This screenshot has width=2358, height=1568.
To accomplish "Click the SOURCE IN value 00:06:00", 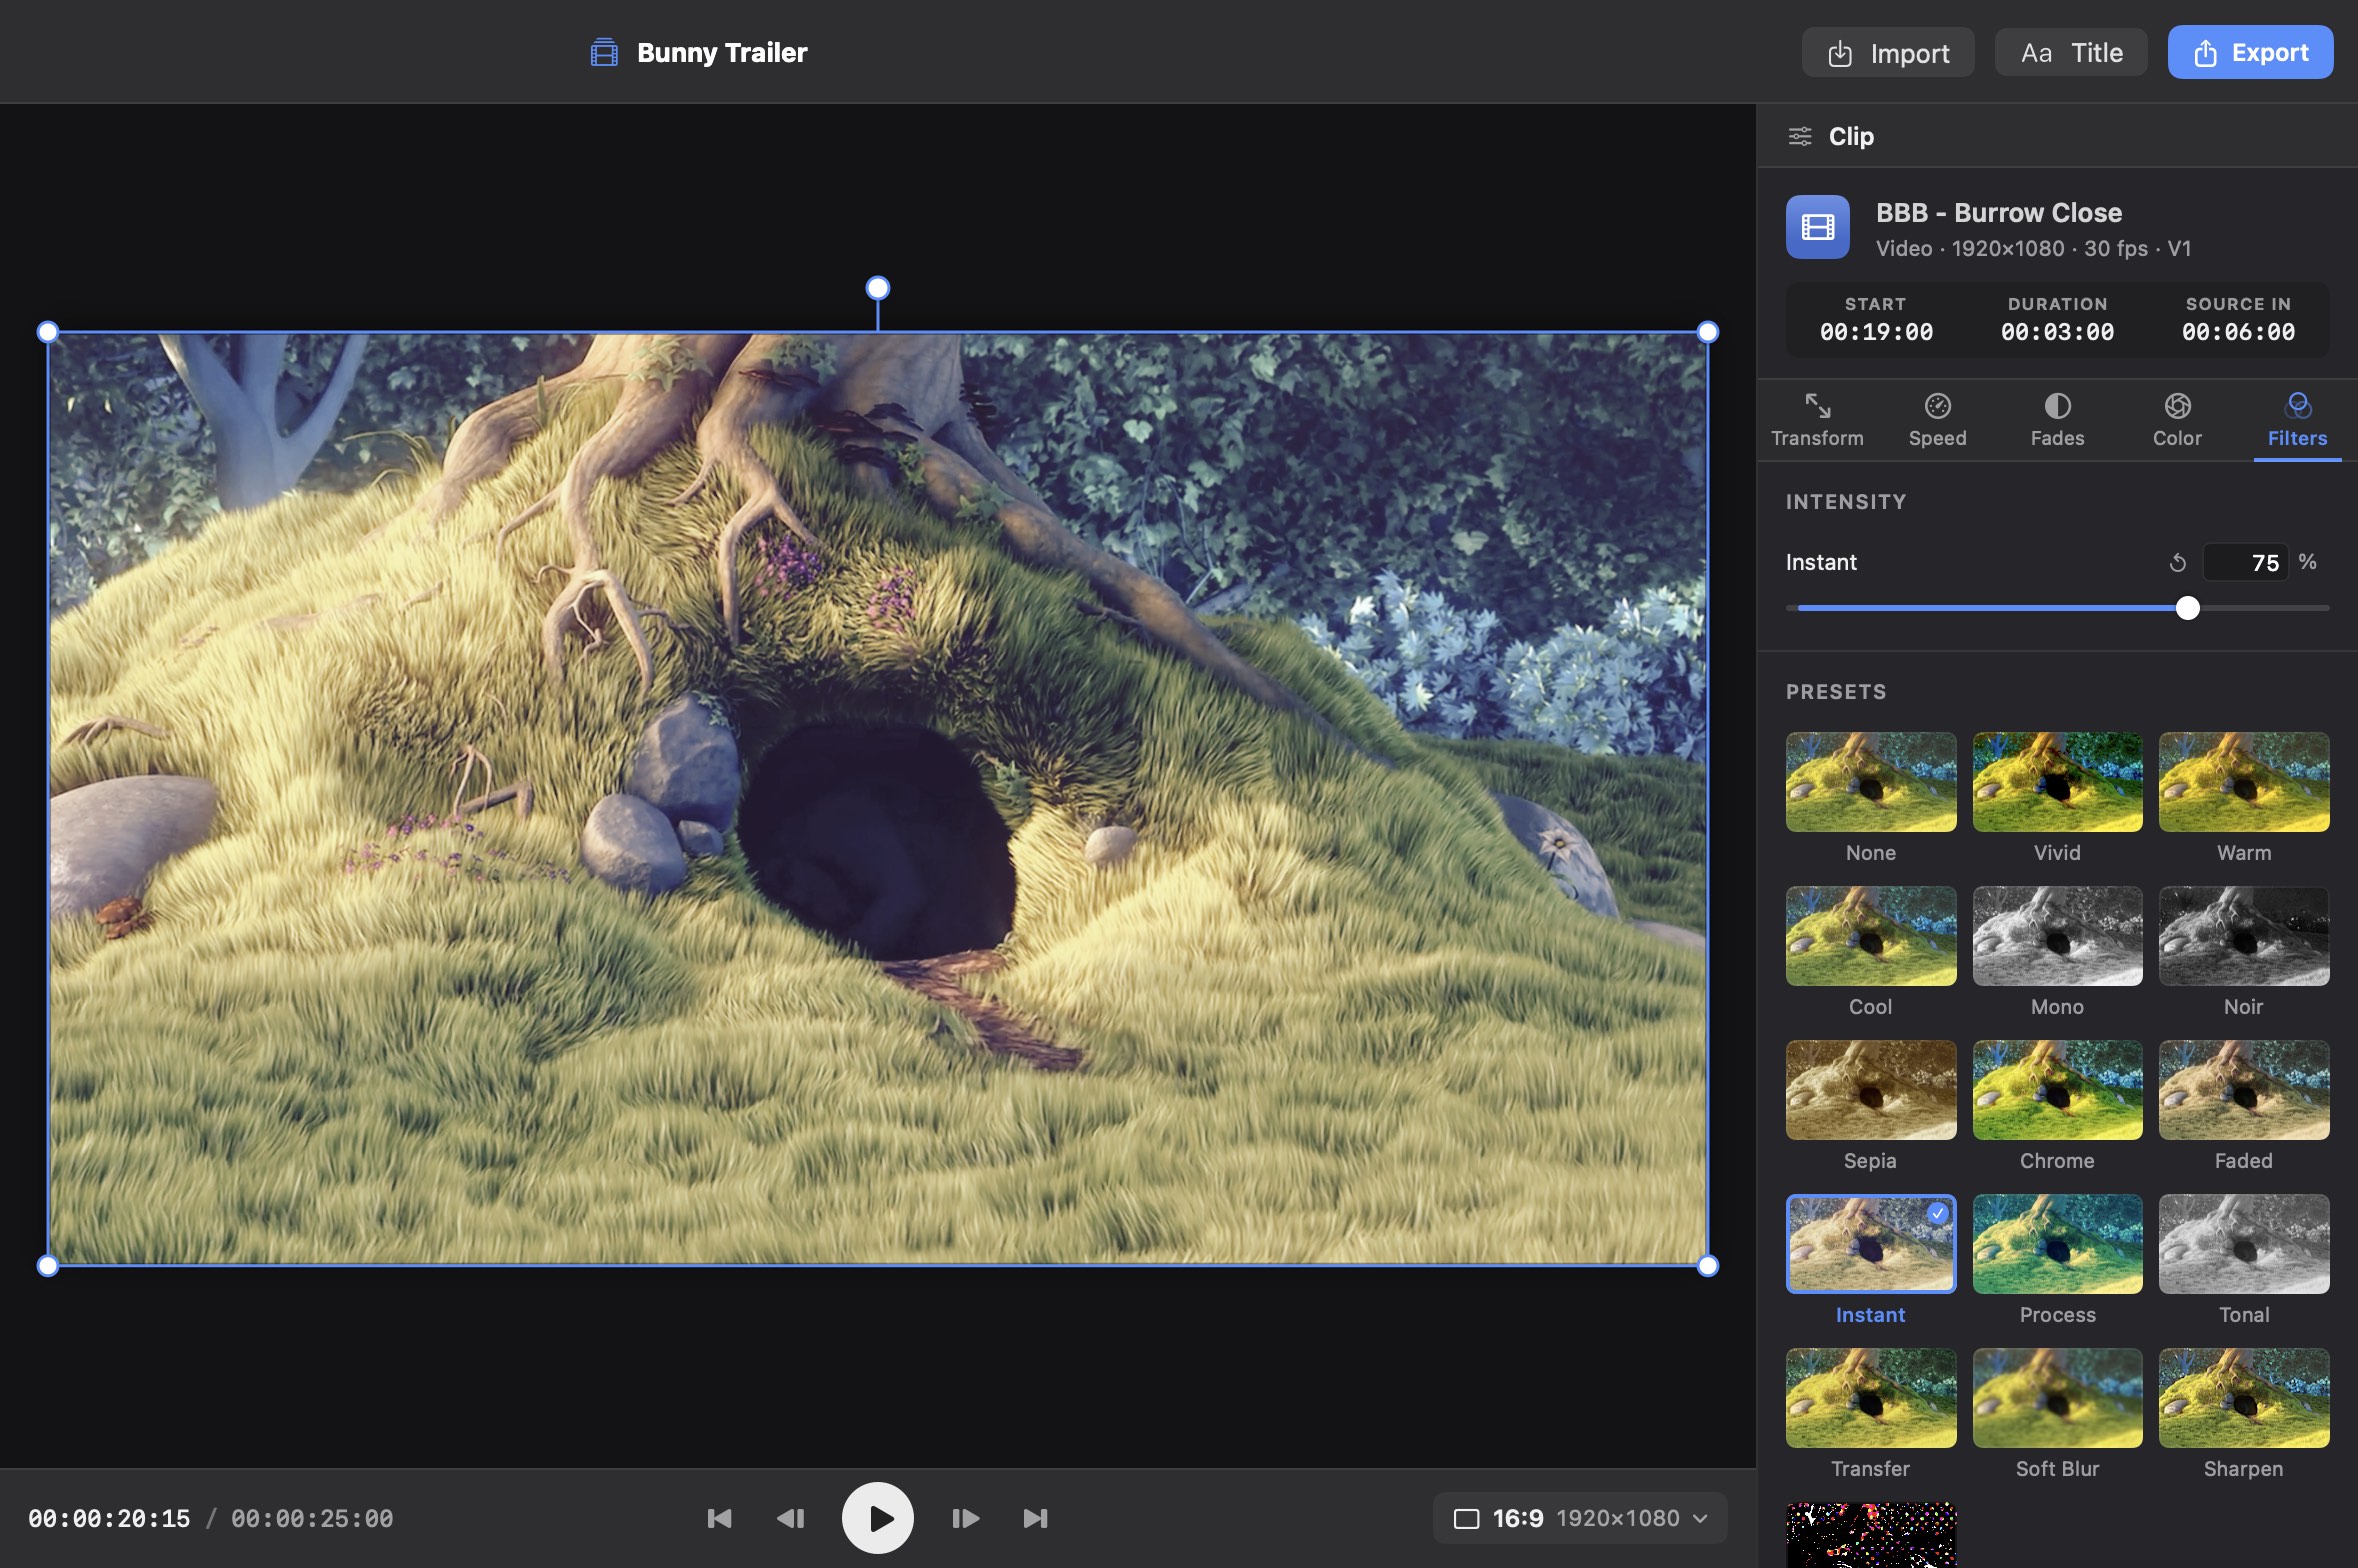I will tap(2238, 332).
